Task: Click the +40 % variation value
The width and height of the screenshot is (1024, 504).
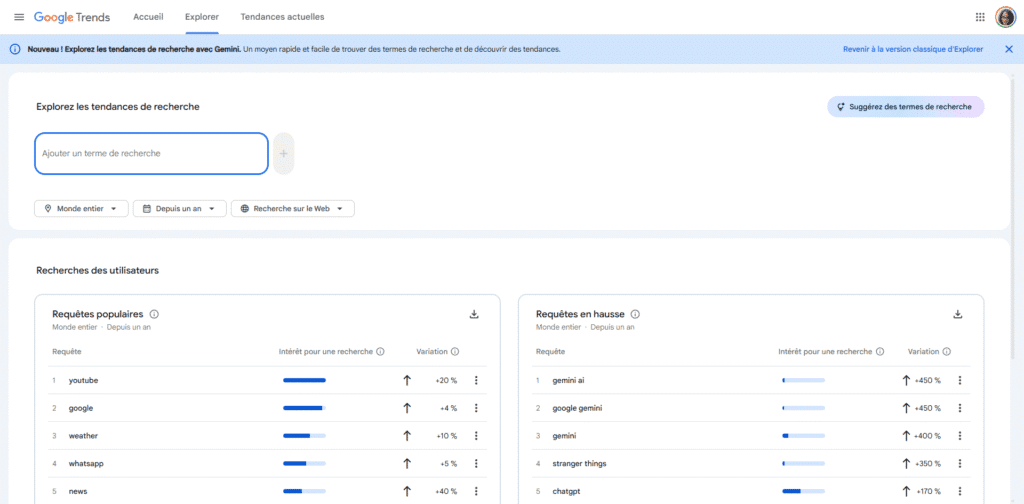Action: [x=447, y=491]
